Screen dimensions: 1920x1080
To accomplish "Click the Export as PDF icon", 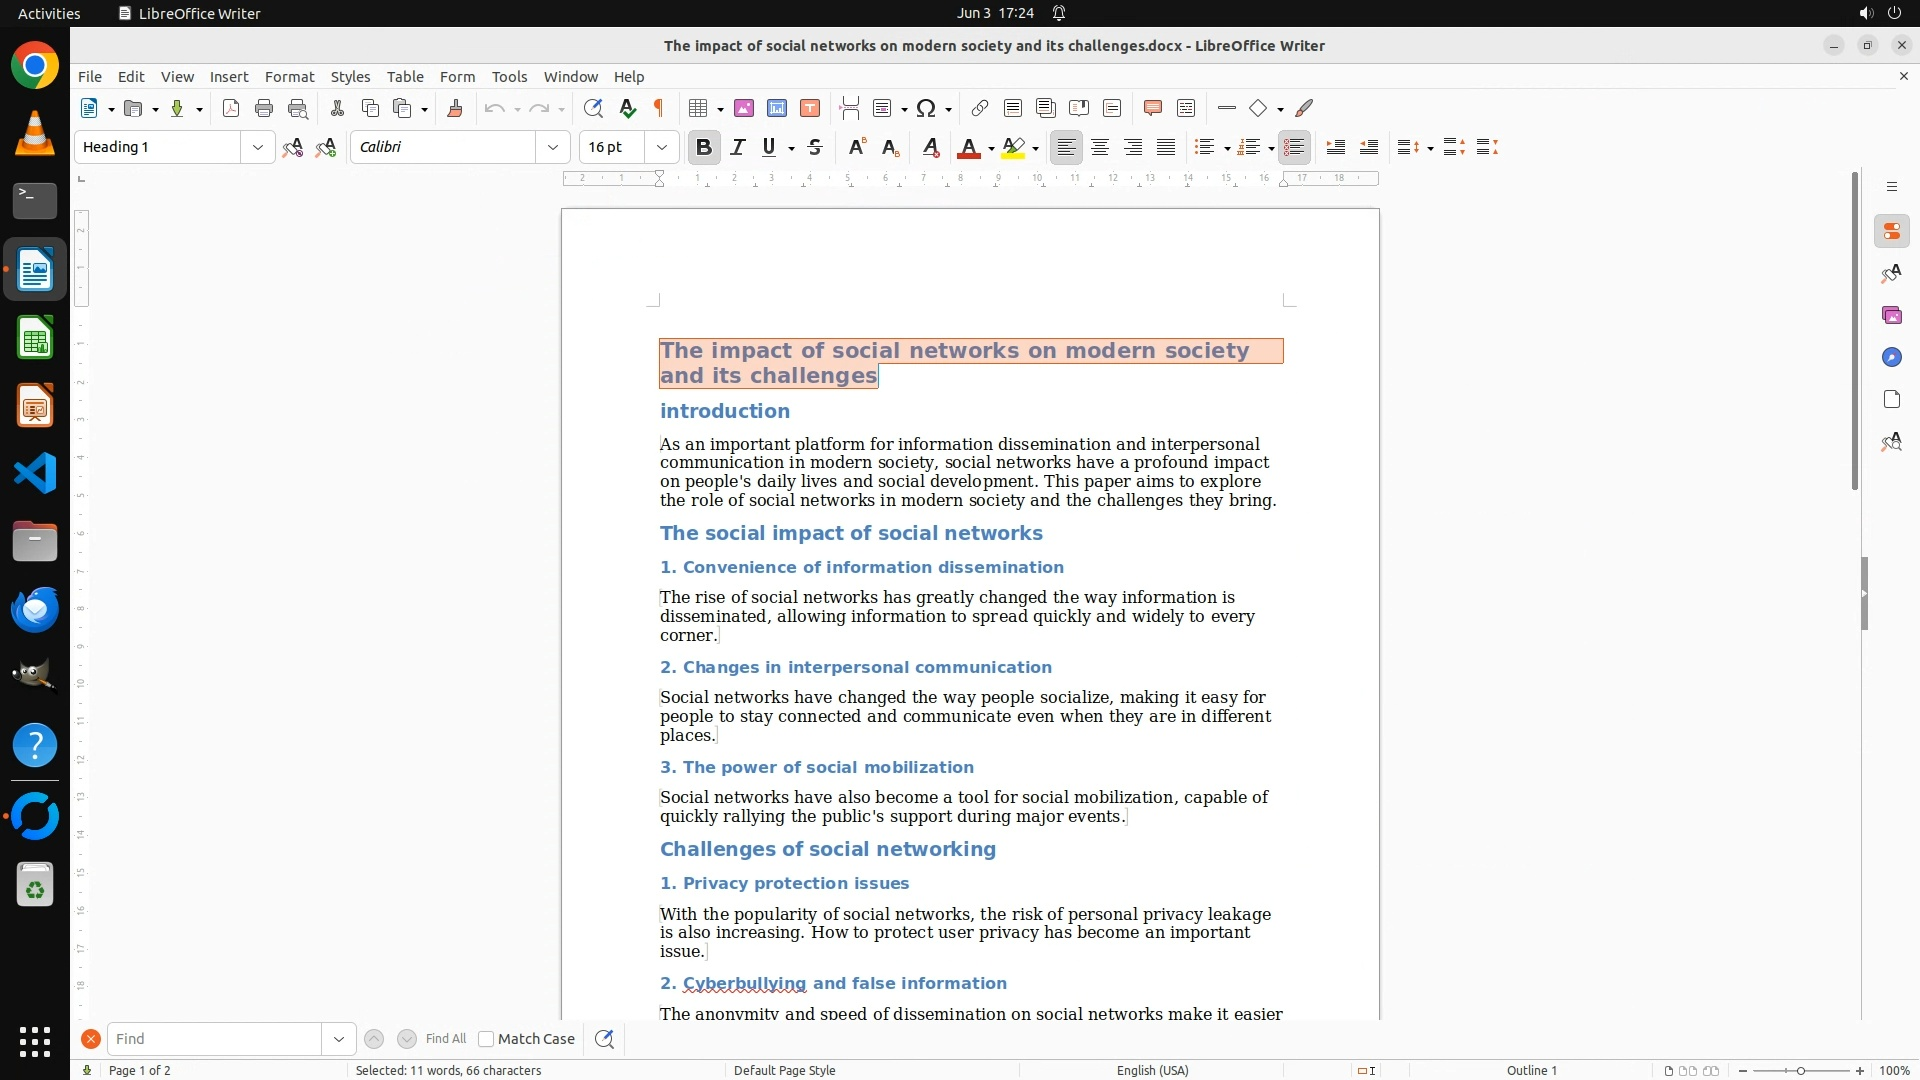I will coord(231,108).
